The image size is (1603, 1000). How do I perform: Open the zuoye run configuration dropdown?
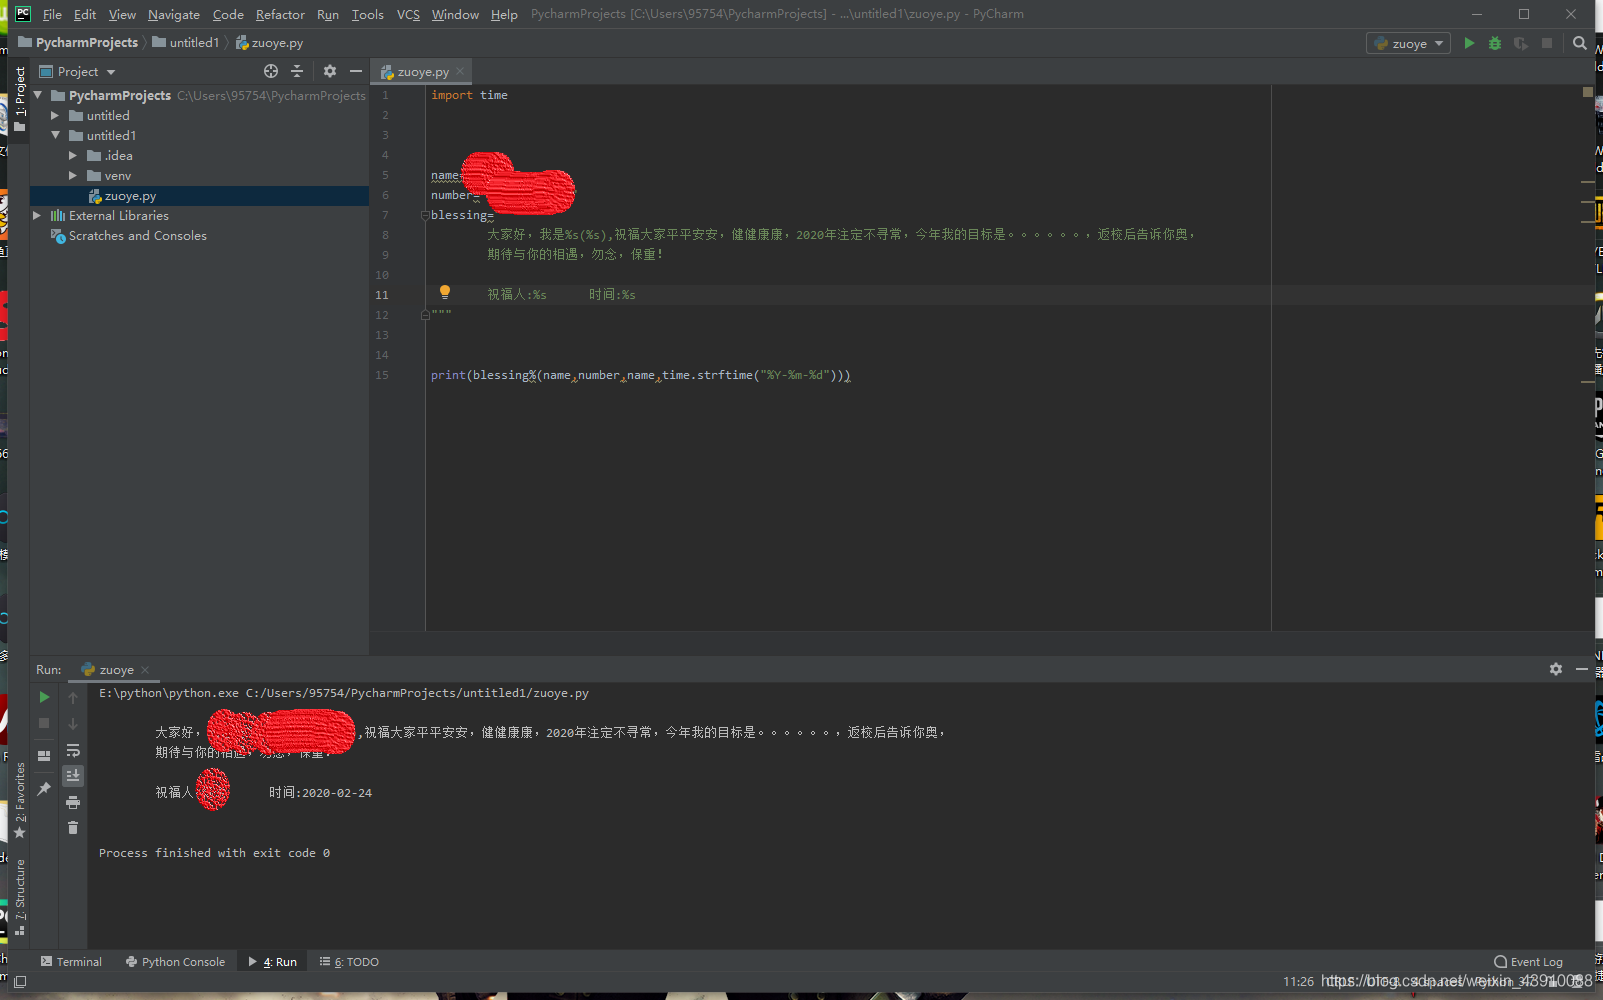coord(1409,43)
